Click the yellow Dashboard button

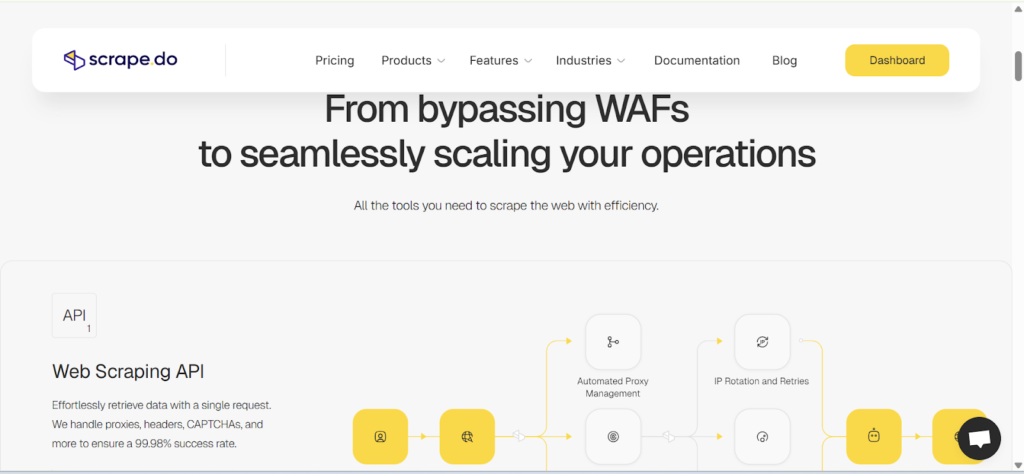[896, 60]
